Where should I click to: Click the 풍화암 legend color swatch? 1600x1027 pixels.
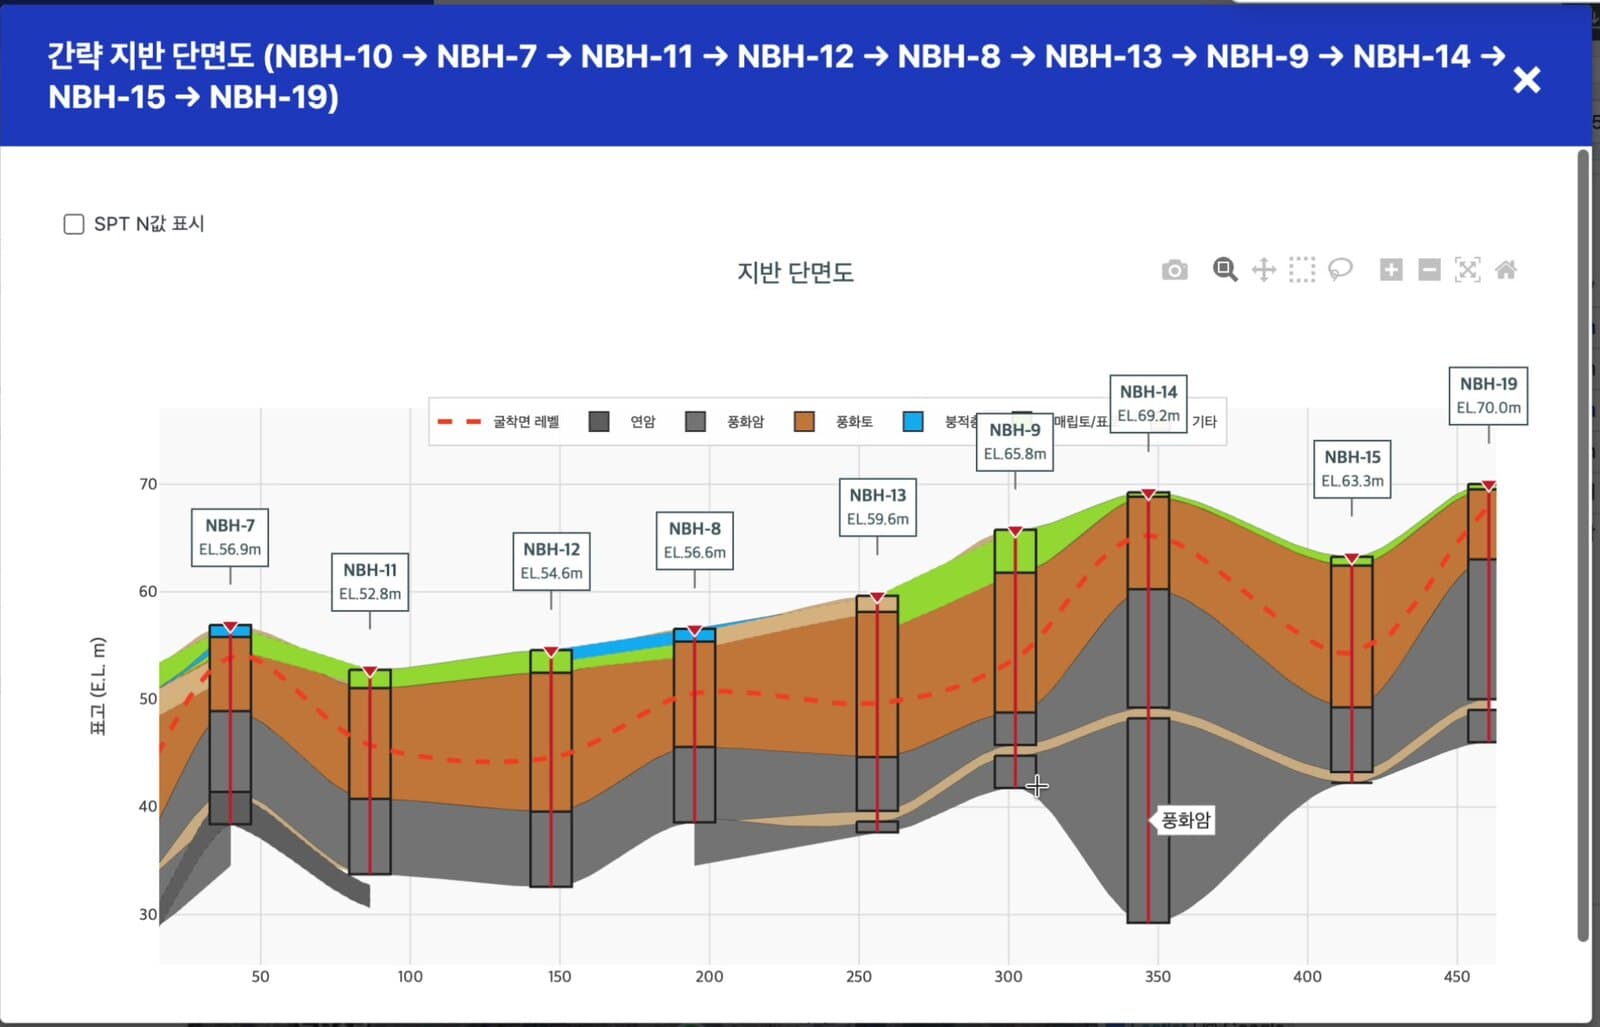[x=695, y=422]
